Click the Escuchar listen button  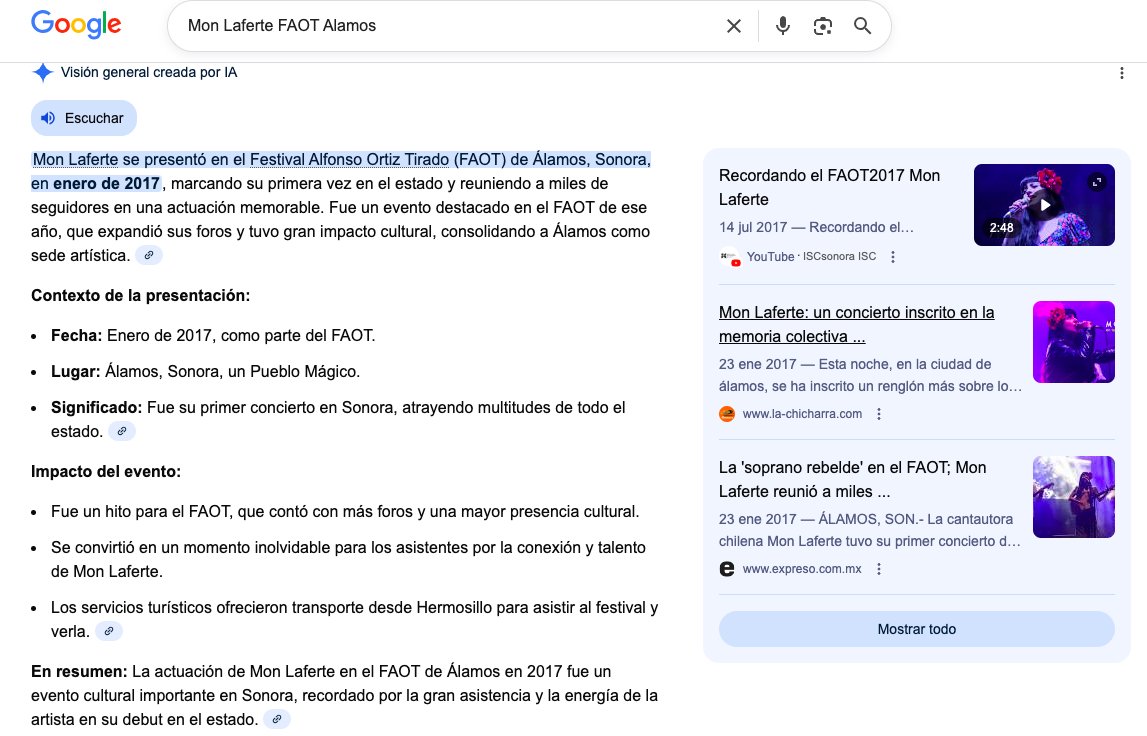83,118
